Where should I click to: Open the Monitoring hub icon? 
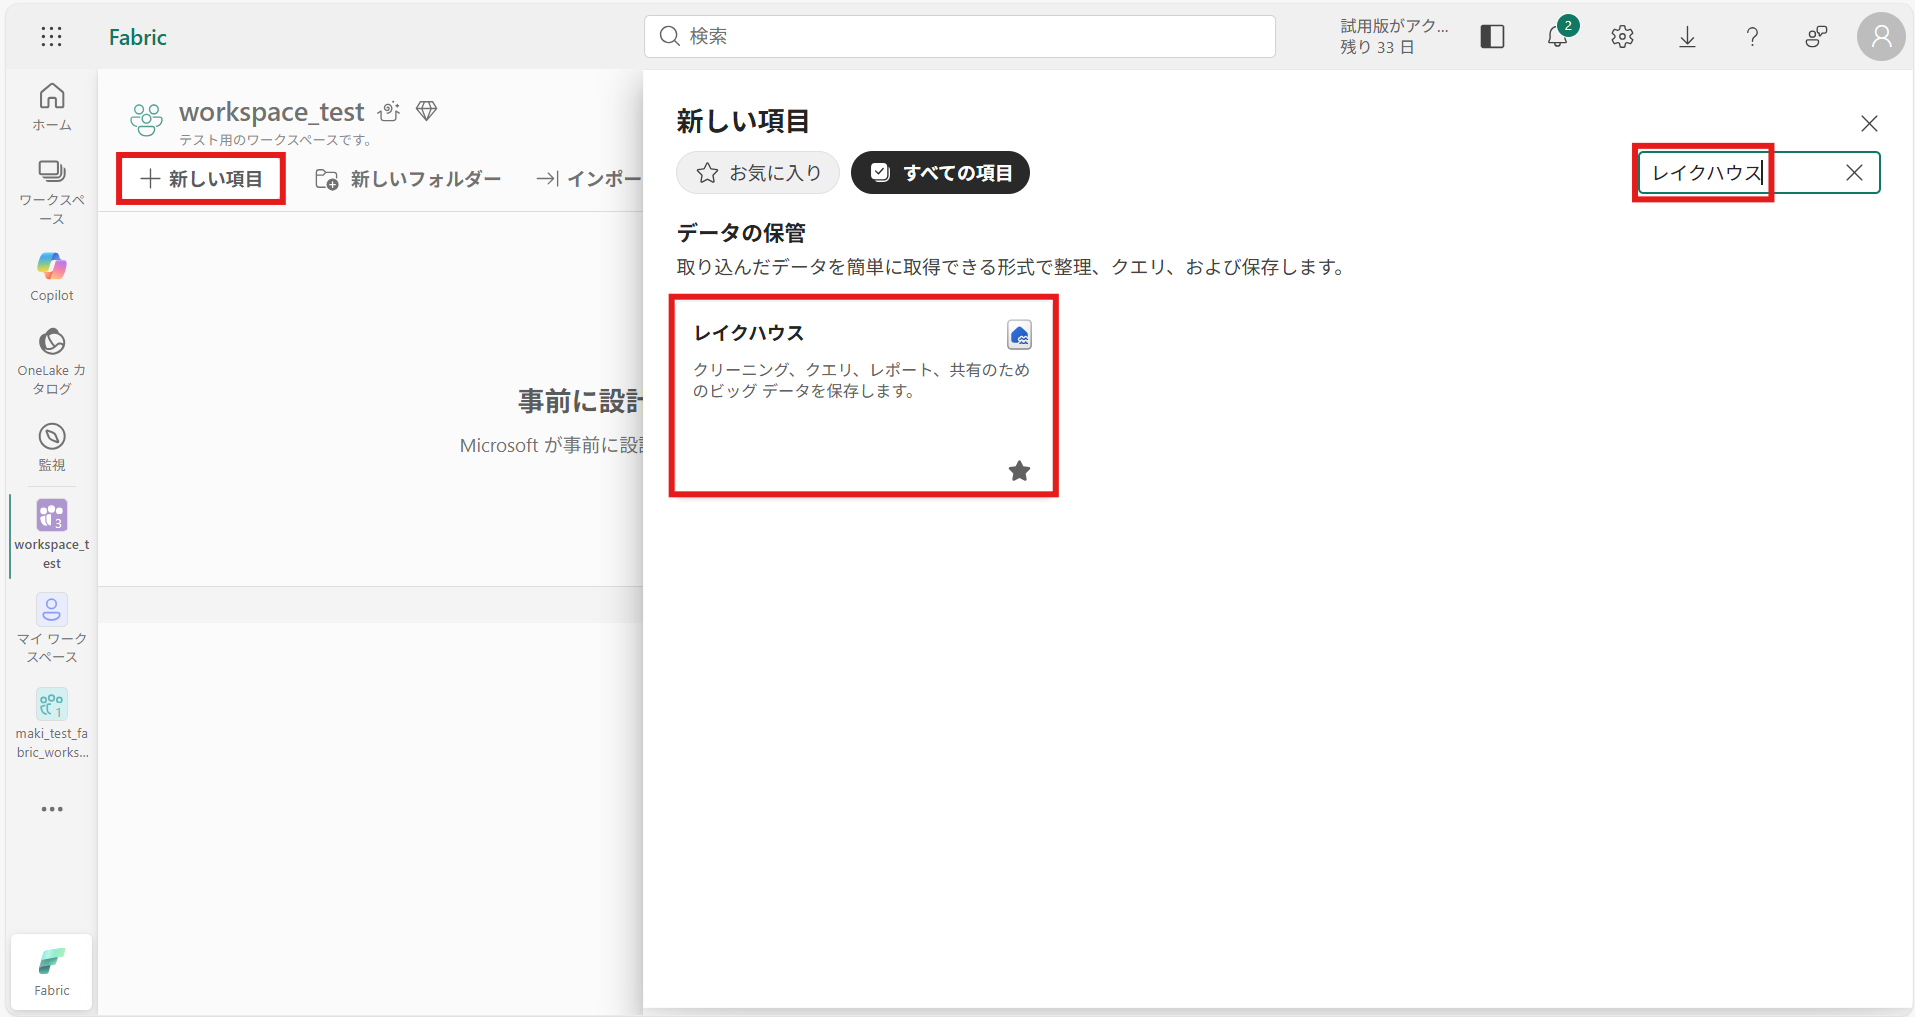pos(52,446)
